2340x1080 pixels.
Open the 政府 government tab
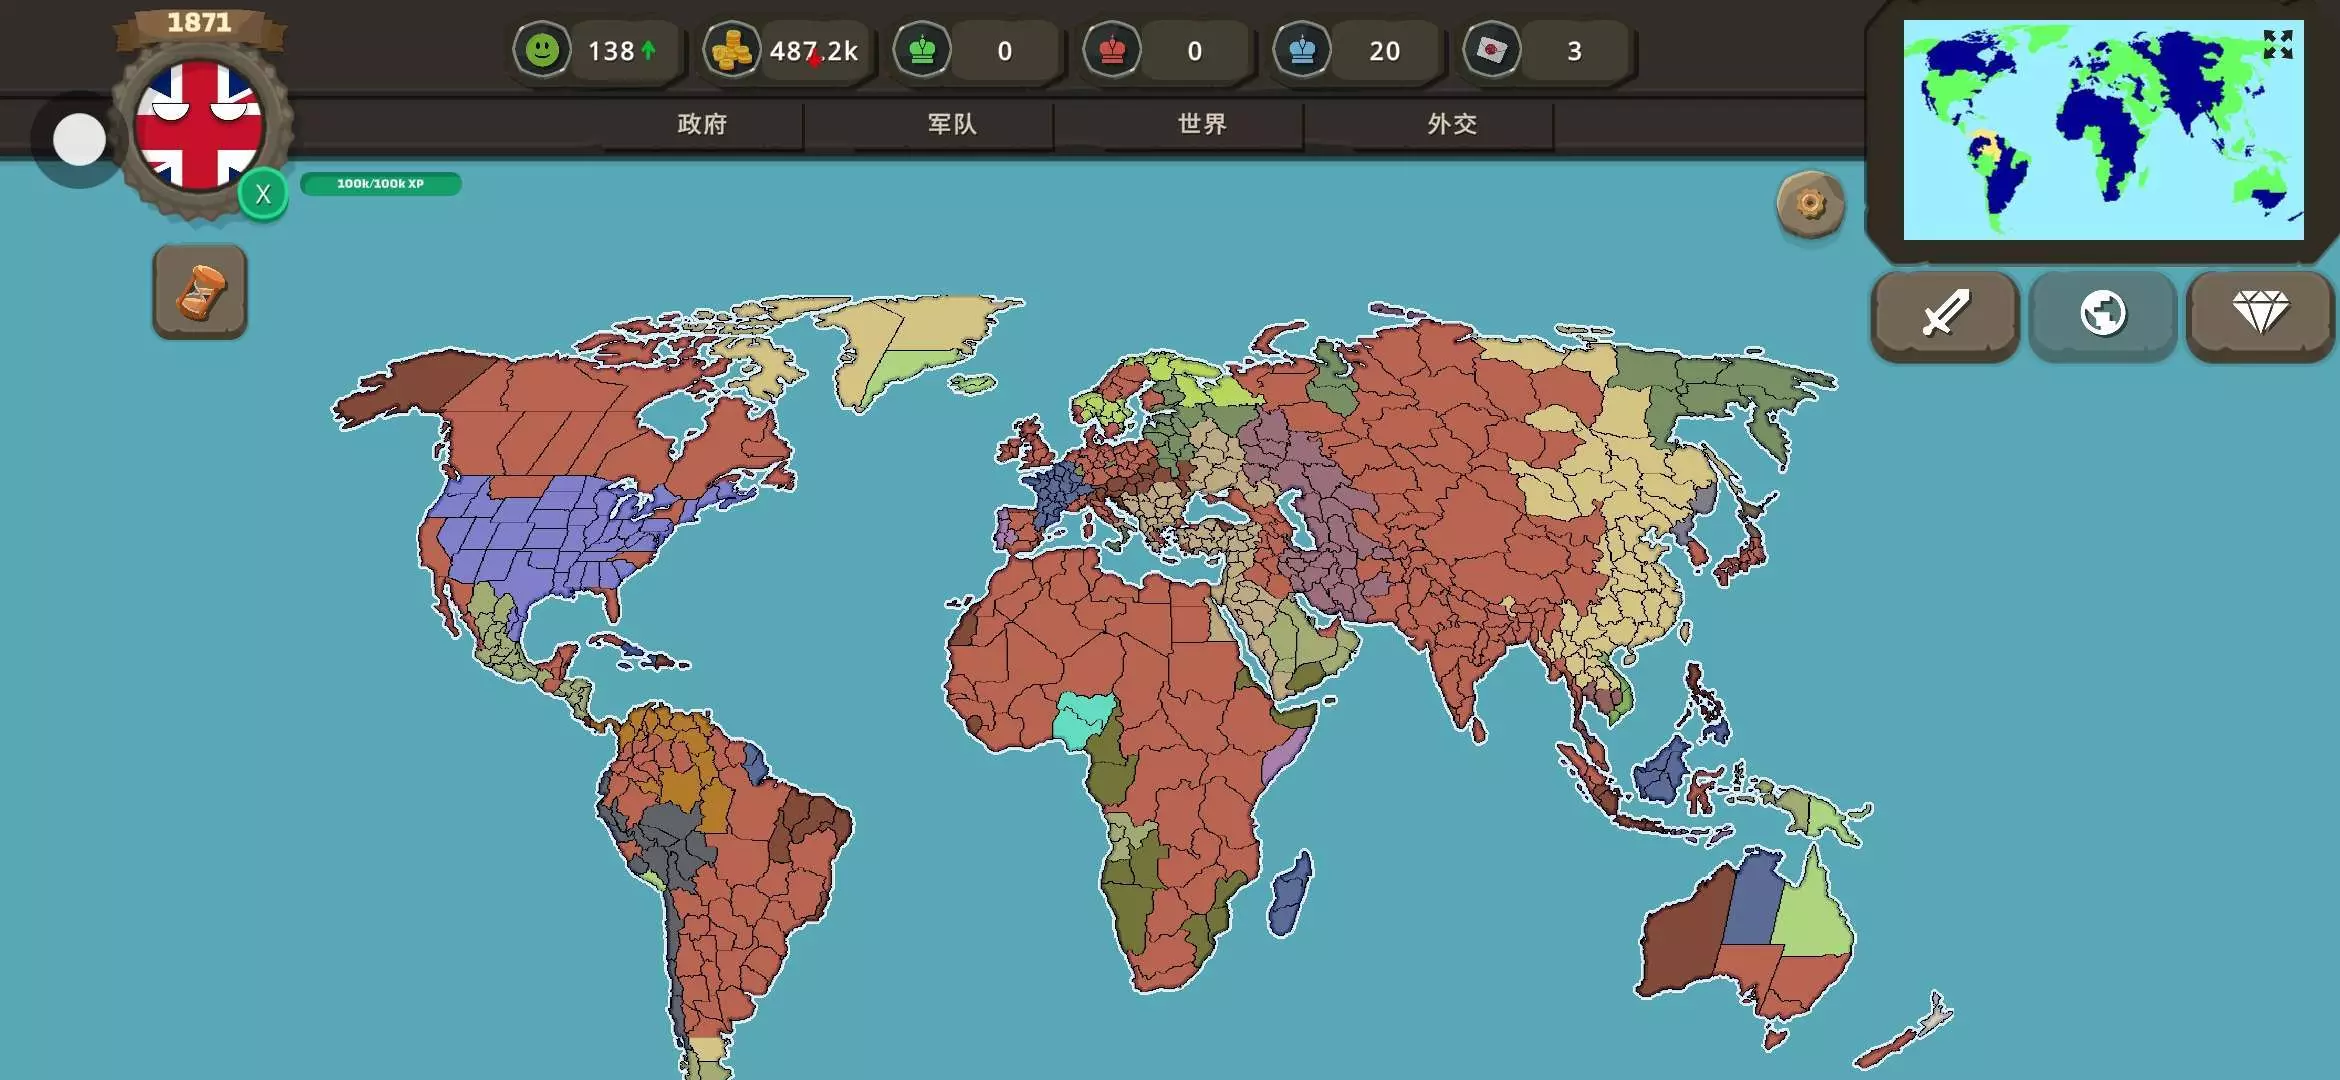(x=702, y=124)
